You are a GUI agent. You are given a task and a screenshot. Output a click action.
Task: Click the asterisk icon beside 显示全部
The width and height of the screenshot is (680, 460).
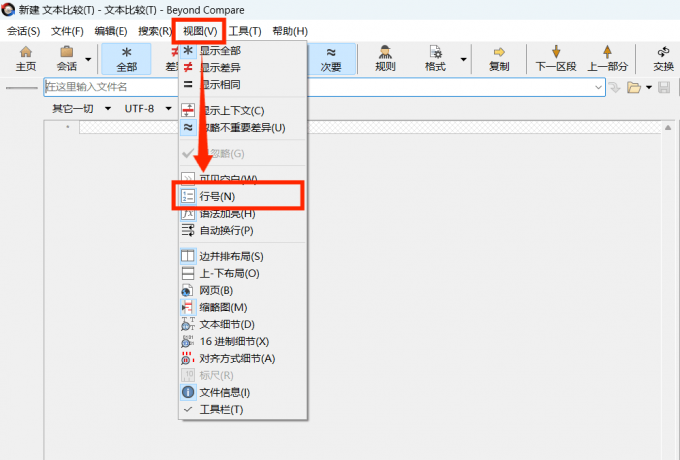(188, 51)
